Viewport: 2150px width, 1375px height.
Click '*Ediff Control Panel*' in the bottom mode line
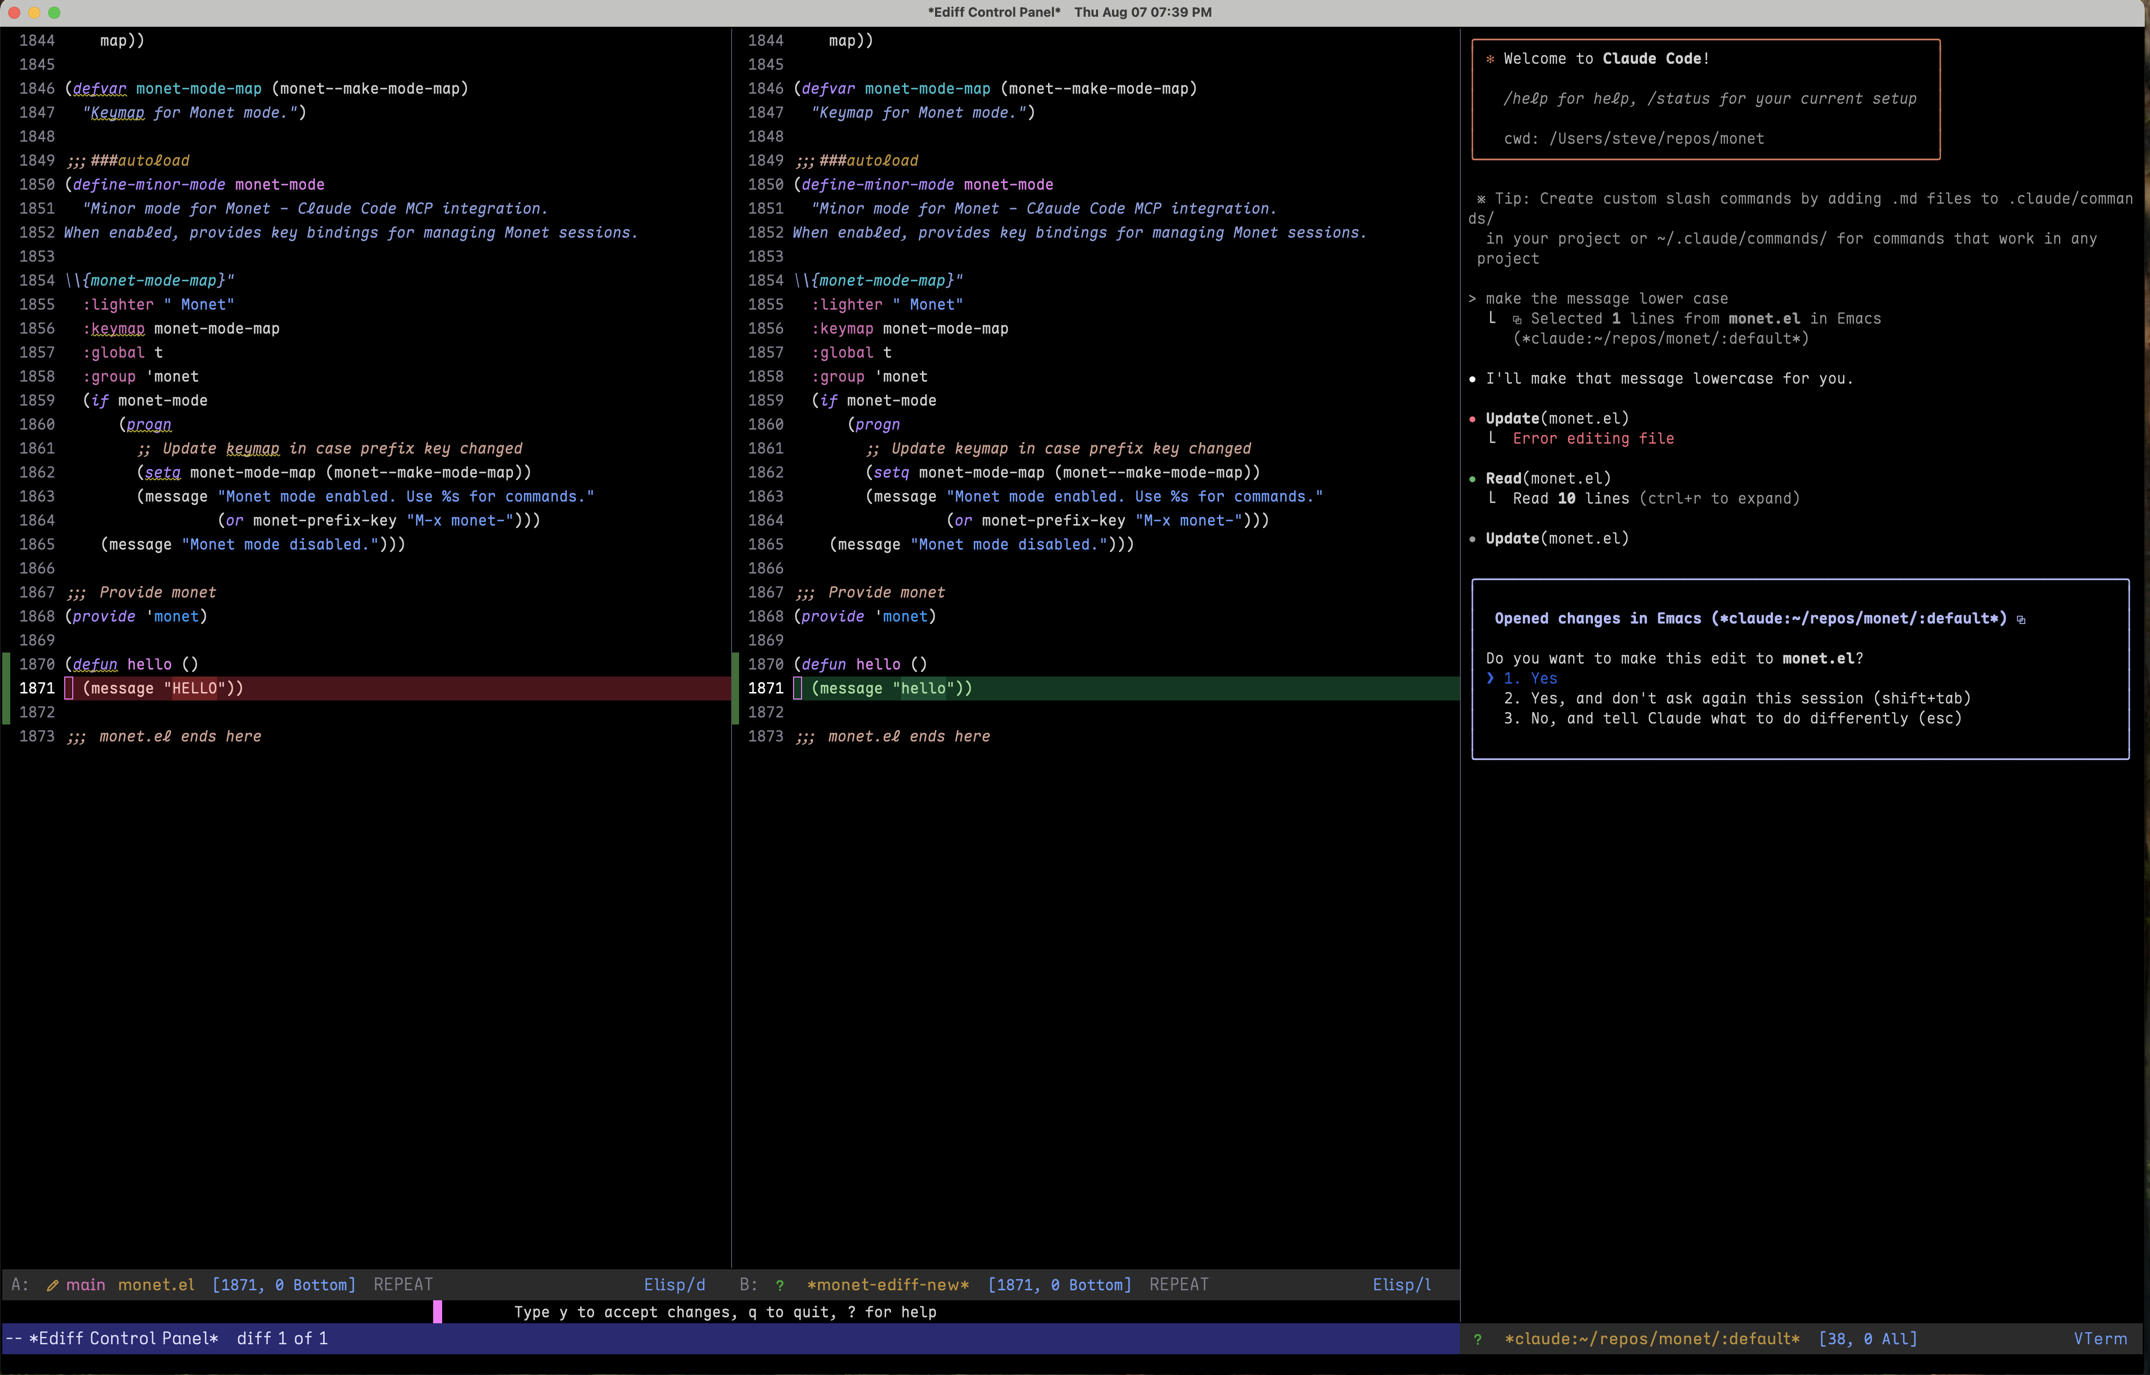(x=123, y=1339)
